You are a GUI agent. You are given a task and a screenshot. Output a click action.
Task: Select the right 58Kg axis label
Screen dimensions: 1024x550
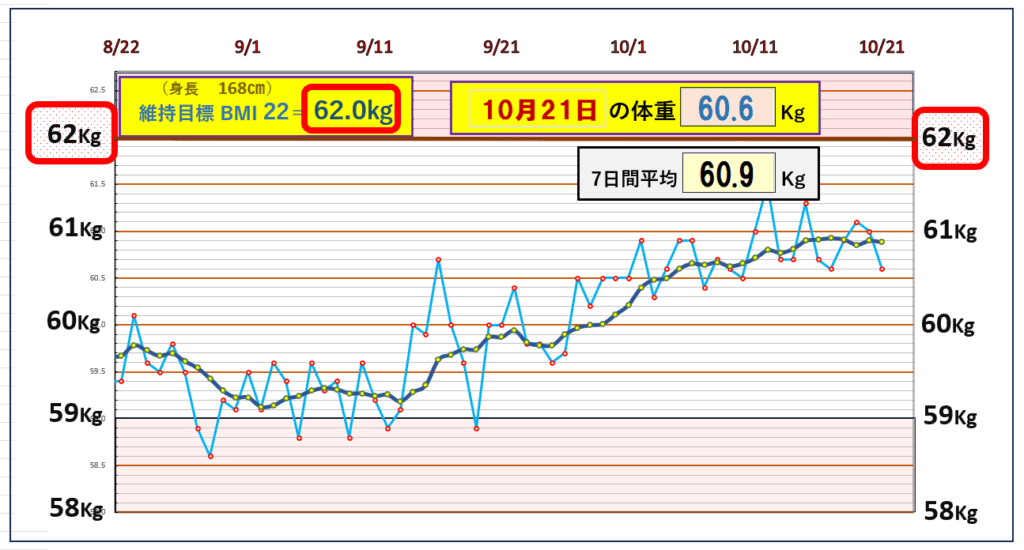point(949,512)
